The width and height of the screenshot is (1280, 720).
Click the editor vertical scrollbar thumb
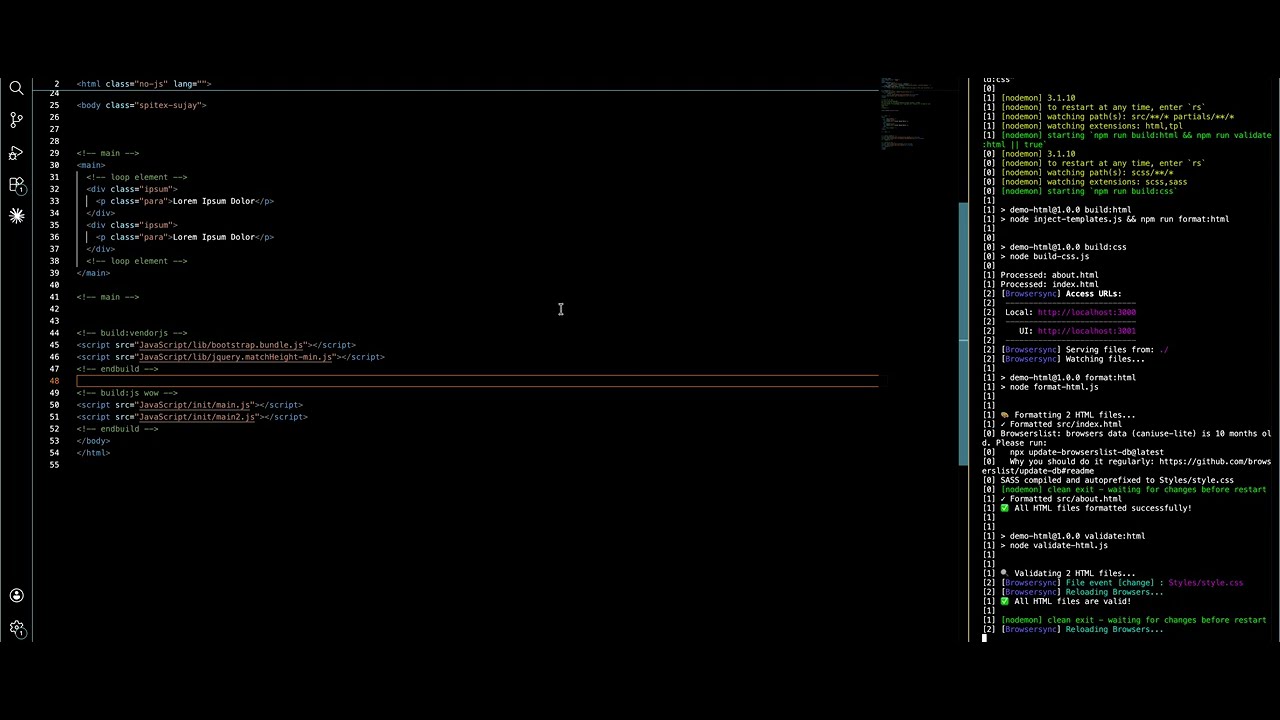point(963,333)
